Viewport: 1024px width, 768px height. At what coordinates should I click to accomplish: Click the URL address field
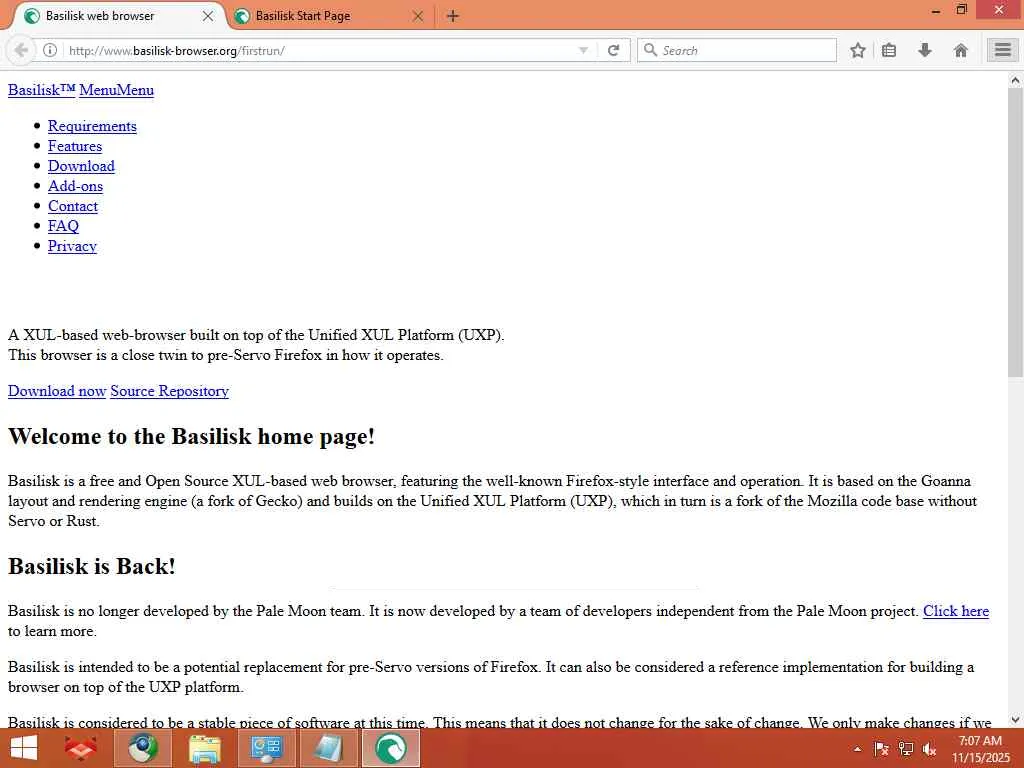[x=320, y=50]
